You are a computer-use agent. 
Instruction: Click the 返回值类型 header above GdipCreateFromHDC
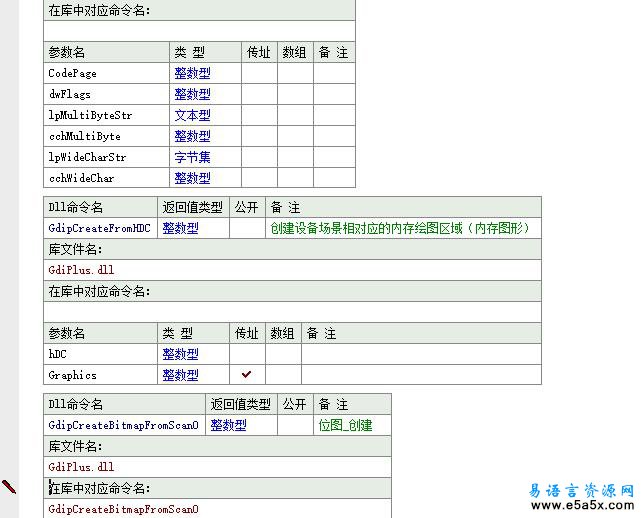(x=192, y=207)
